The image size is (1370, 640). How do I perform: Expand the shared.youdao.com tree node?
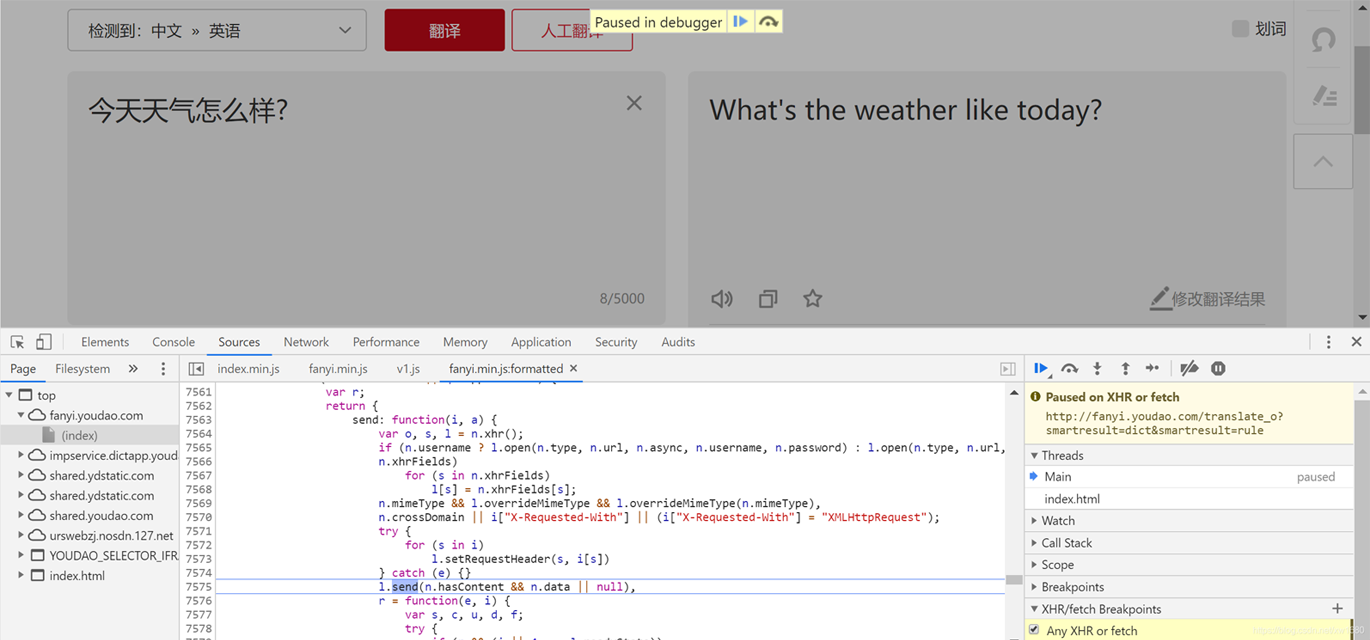[x=21, y=516]
